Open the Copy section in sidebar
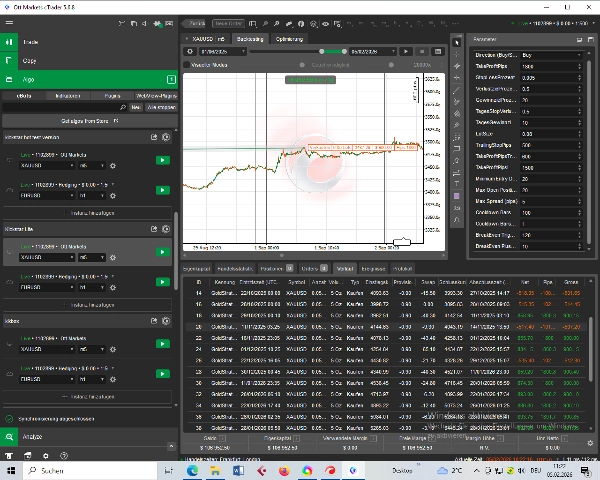 pyautogui.click(x=30, y=61)
